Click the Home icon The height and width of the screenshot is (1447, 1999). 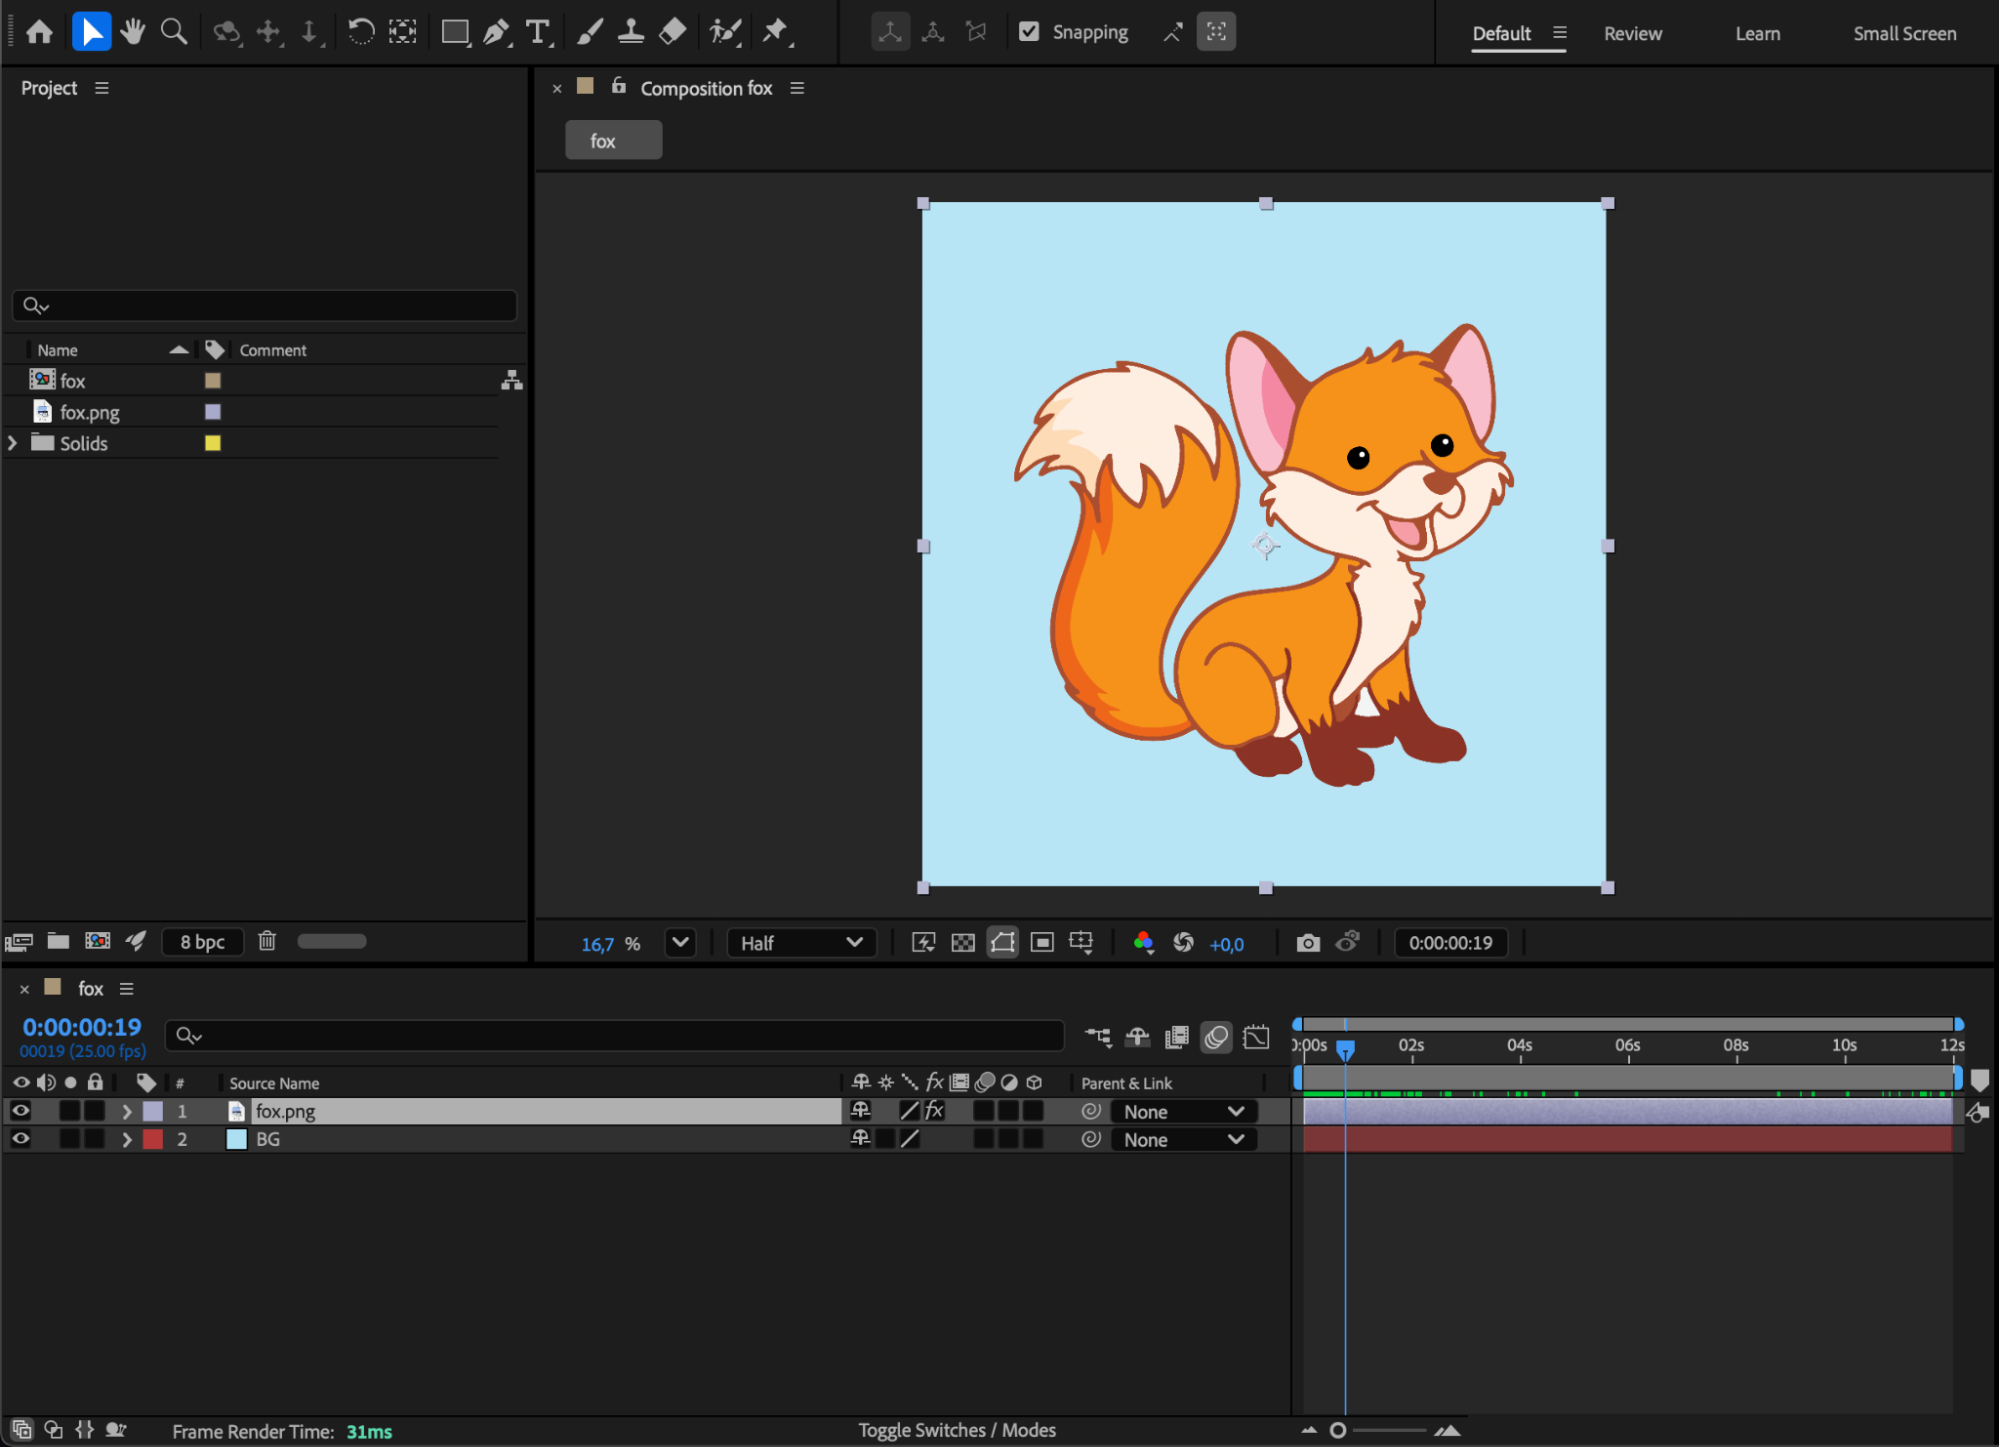39,32
